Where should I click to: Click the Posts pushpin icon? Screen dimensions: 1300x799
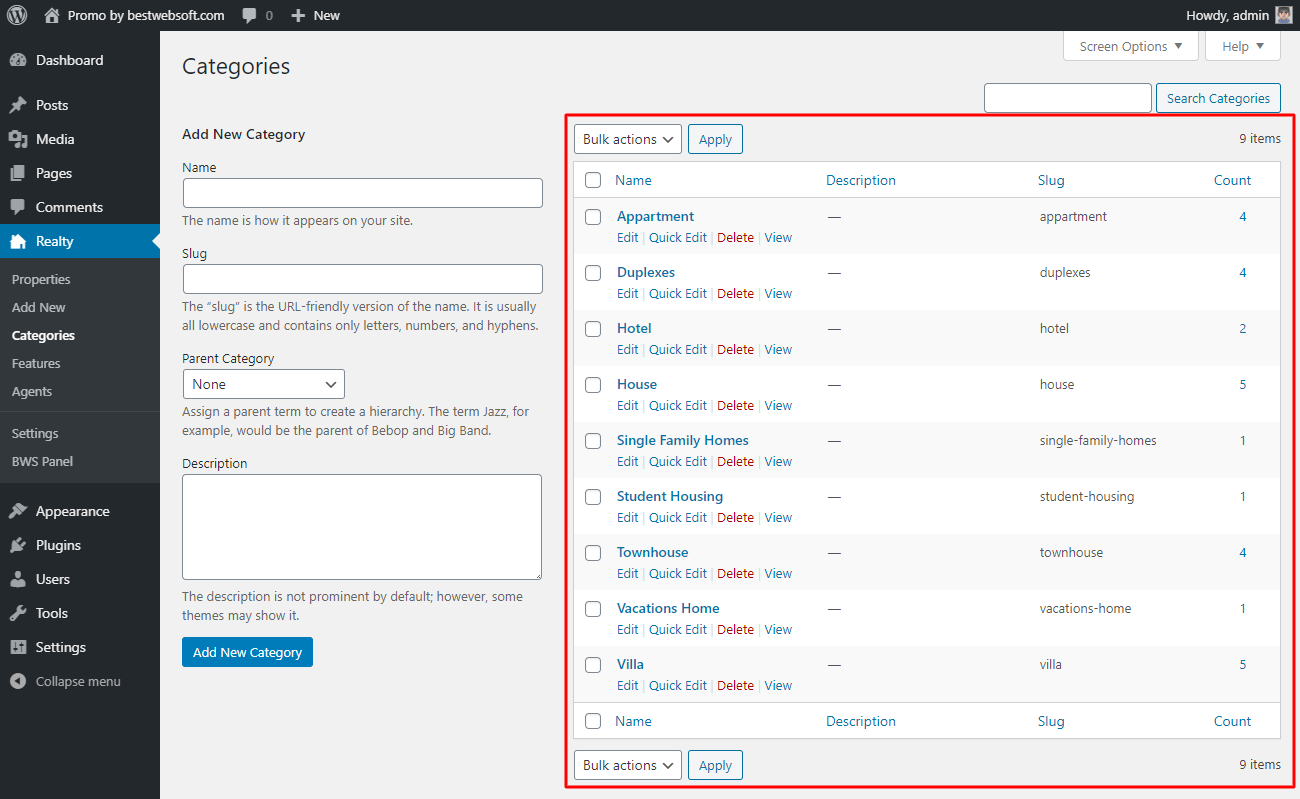18,105
